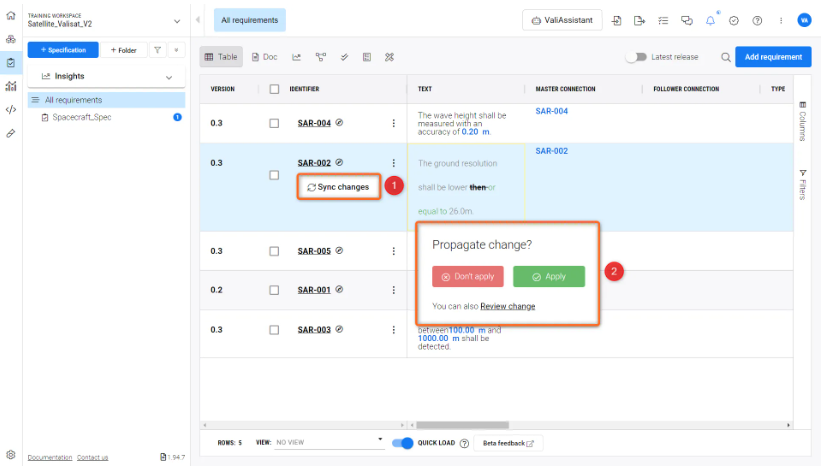Open the top bar three-dot menu
The height and width of the screenshot is (476, 822).
pos(781,20)
